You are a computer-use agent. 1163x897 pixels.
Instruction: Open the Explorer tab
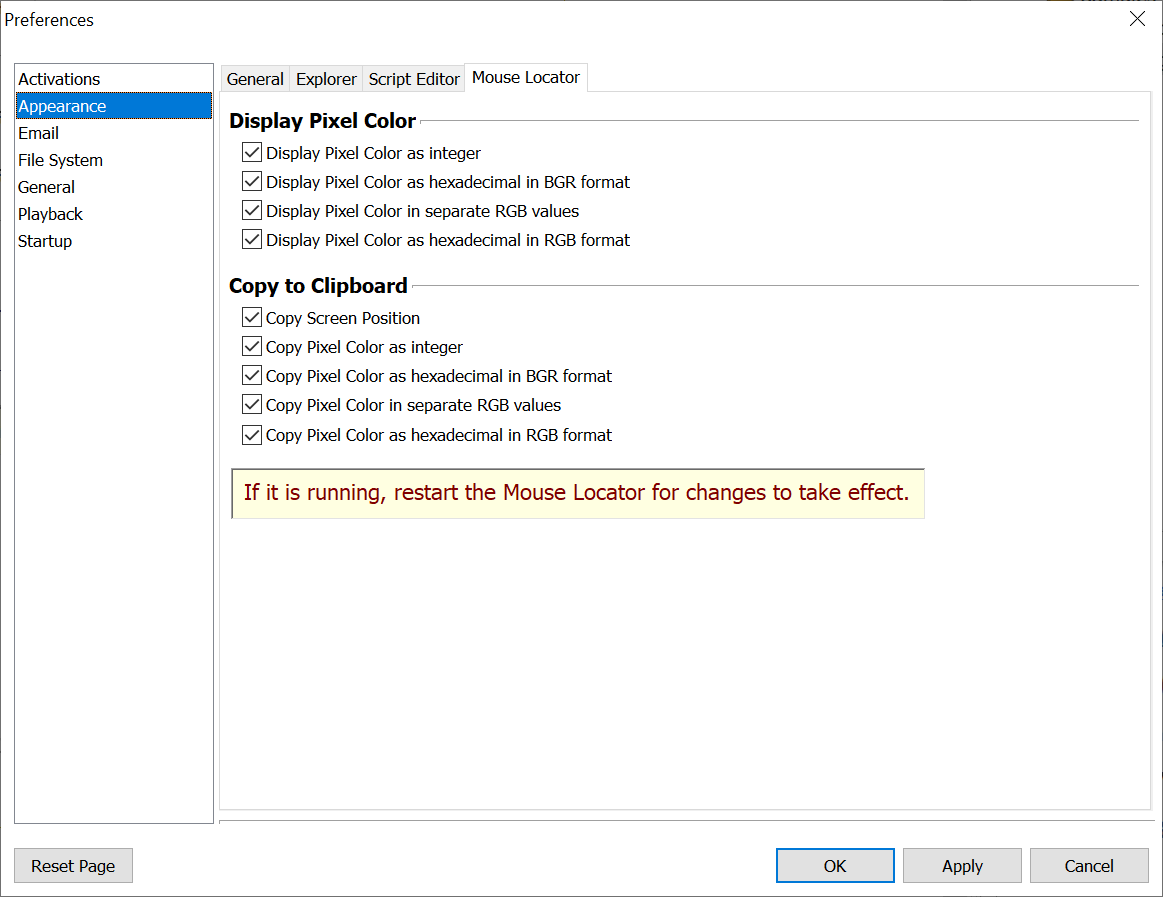pos(326,79)
